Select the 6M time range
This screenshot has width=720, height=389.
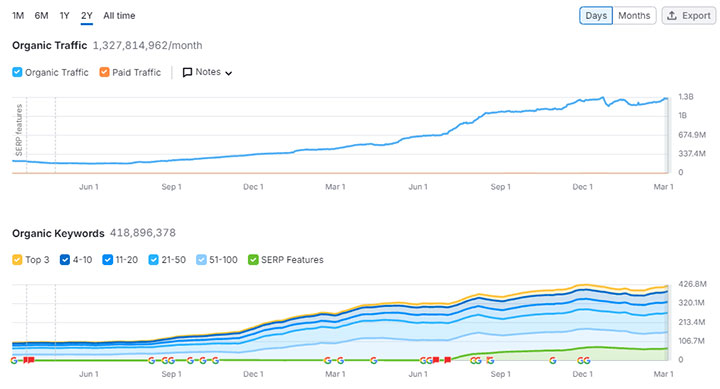[x=41, y=16]
